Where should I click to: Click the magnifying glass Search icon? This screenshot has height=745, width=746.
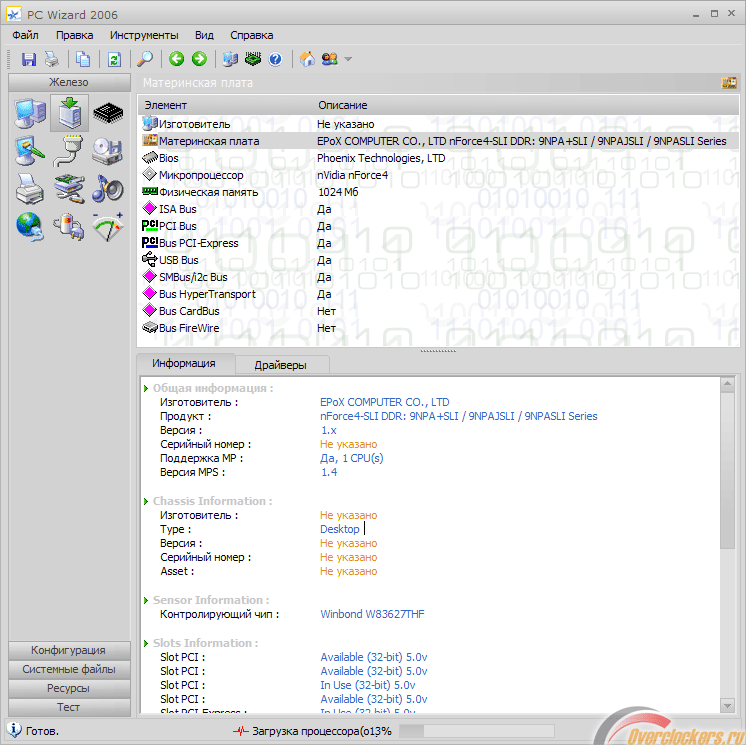145,59
